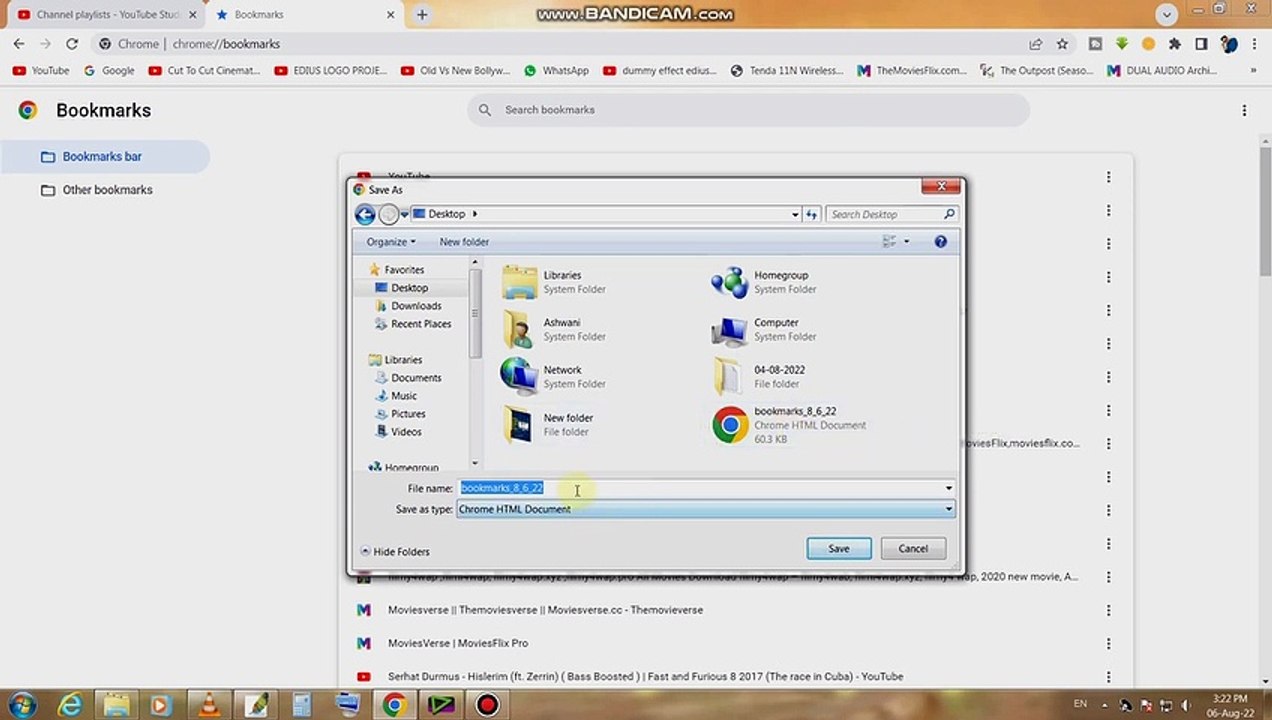The height and width of the screenshot is (720, 1272).
Task: Select the Computer system folder icon
Action: [x=730, y=330]
